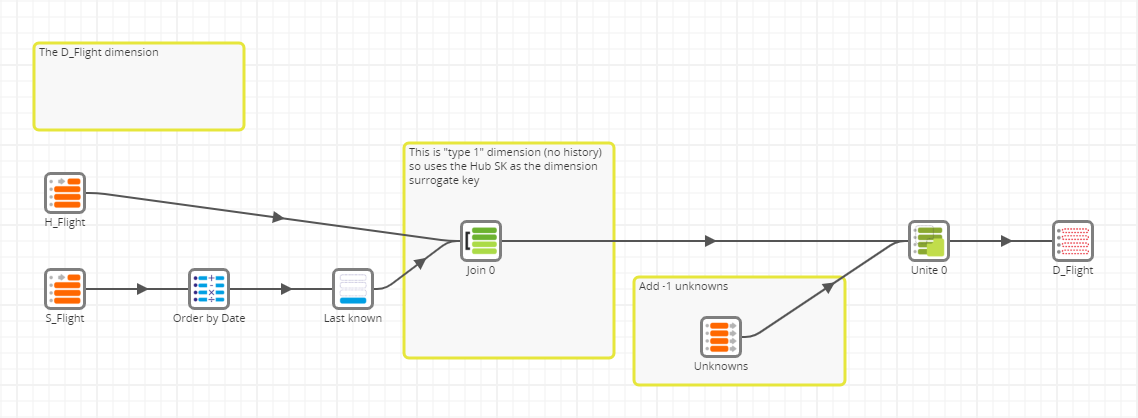Select connector arrow from H_Flight to Join 0
The width and height of the screenshot is (1138, 418).
point(278,217)
